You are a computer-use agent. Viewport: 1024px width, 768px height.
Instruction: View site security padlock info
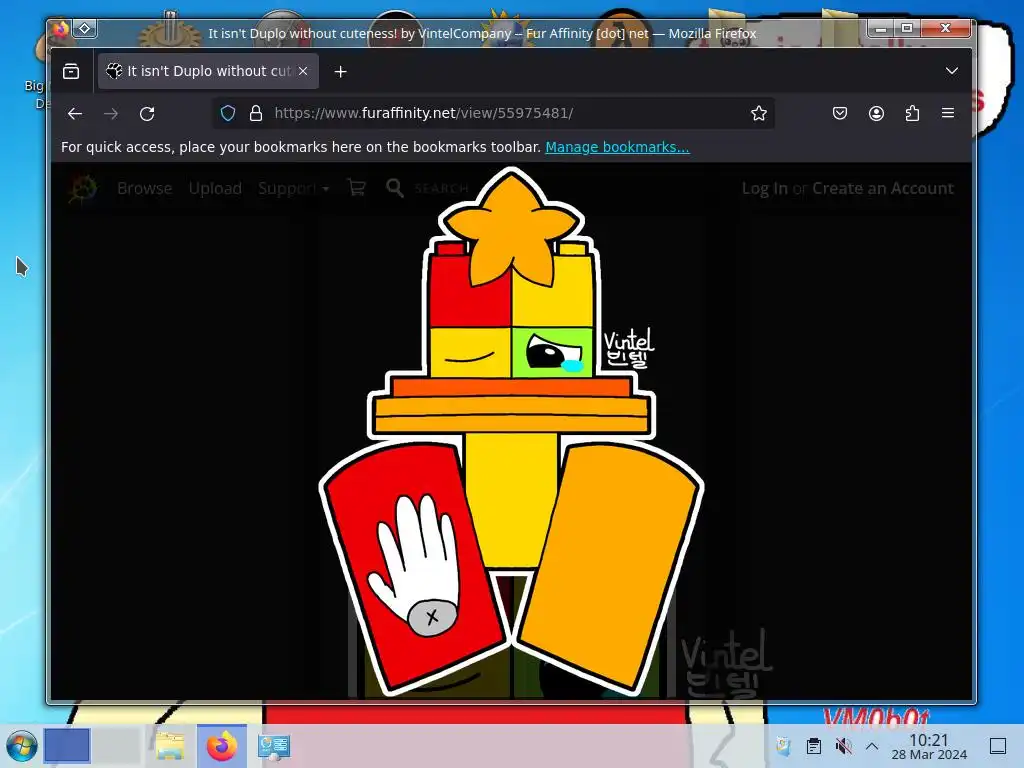(x=256, y=113)
